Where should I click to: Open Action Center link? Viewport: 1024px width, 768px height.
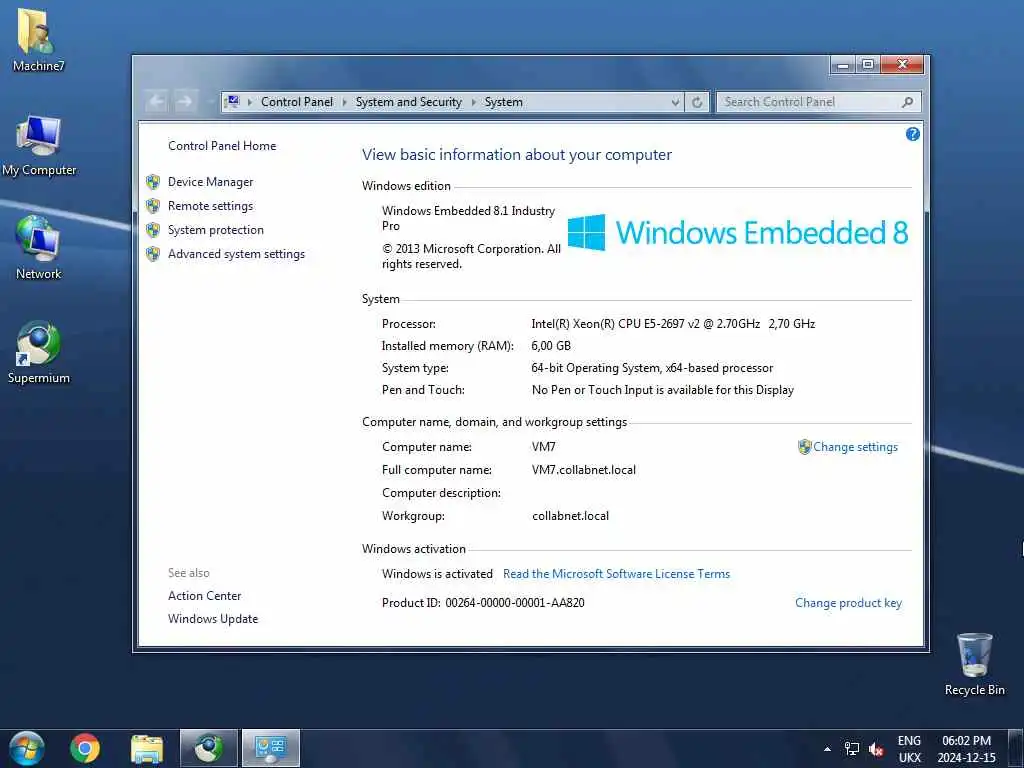(x=204, y=596)
